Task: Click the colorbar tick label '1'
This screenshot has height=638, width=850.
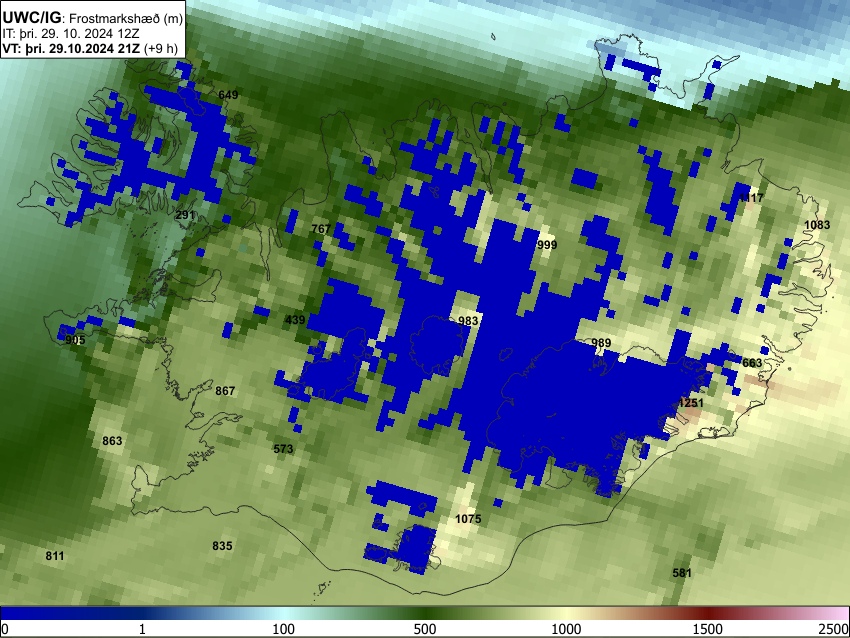Action: [x=142, y=629]
